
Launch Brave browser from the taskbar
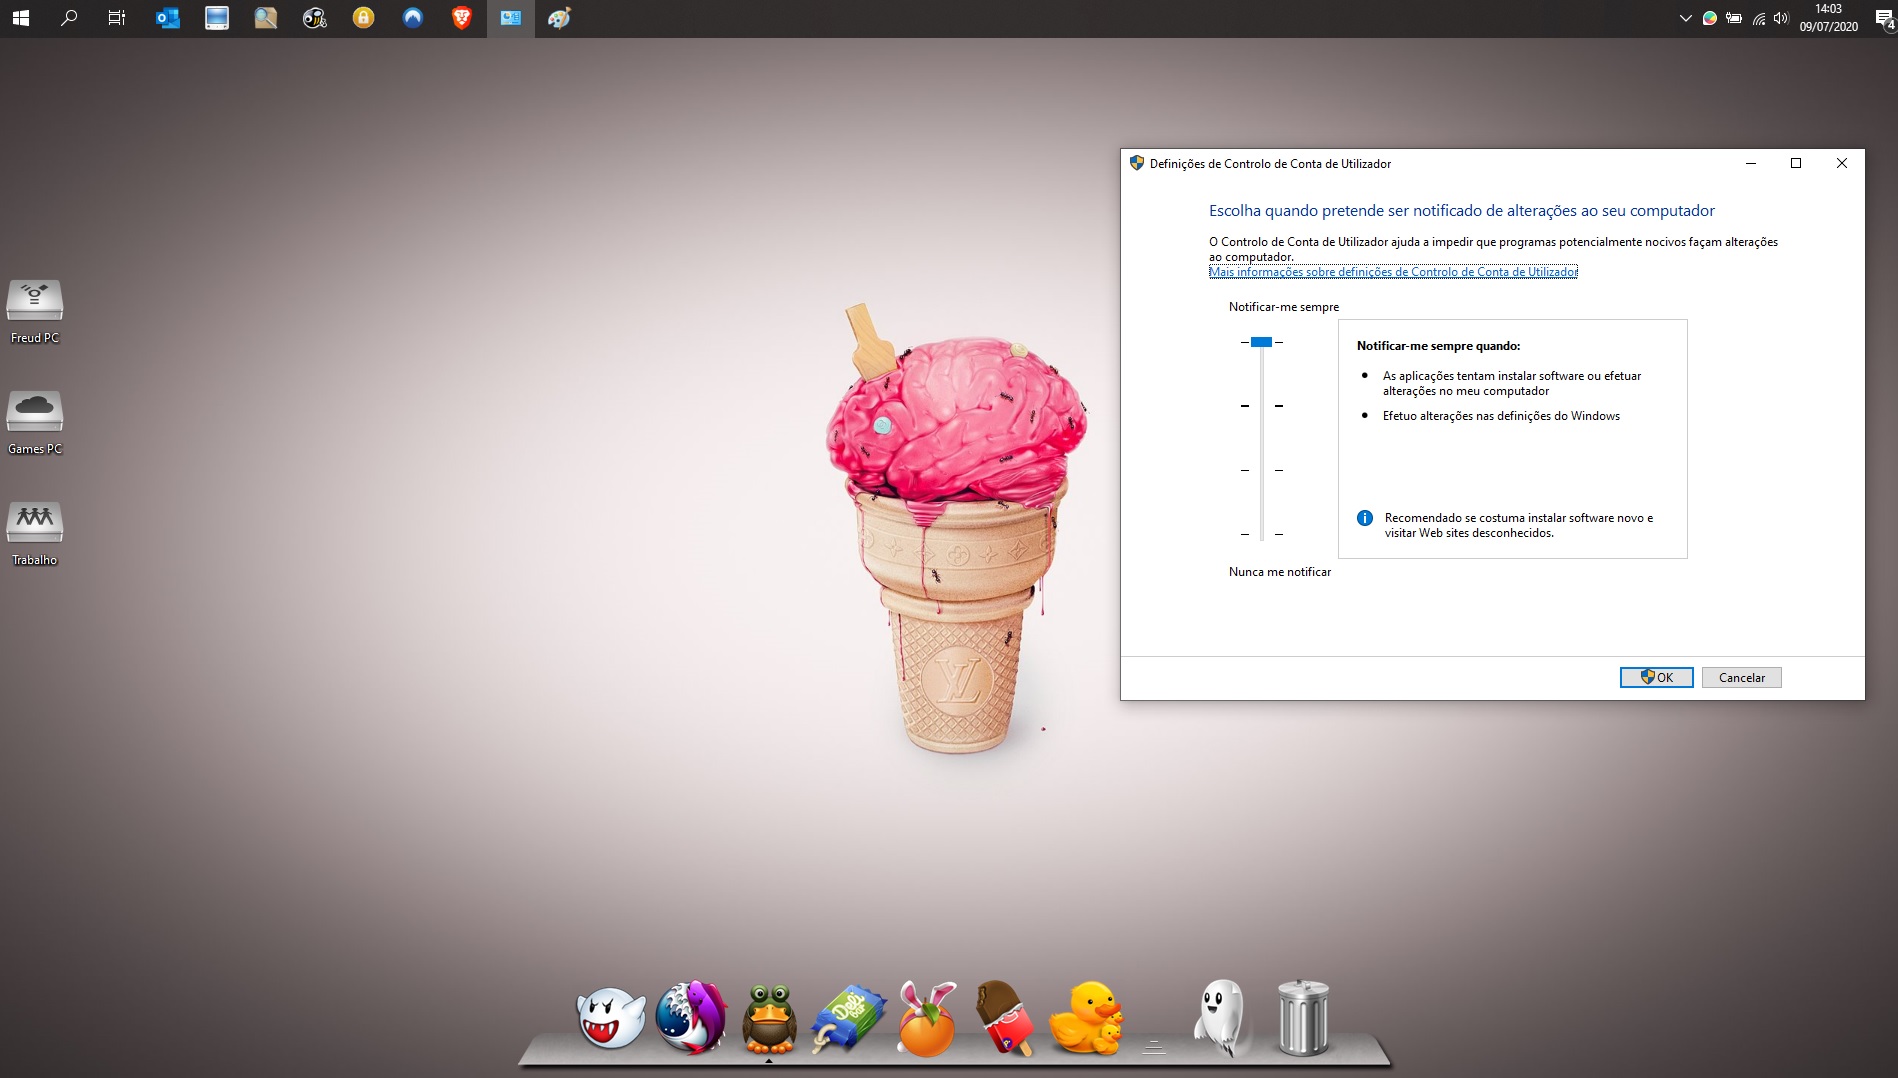click(x=461, y=18)
